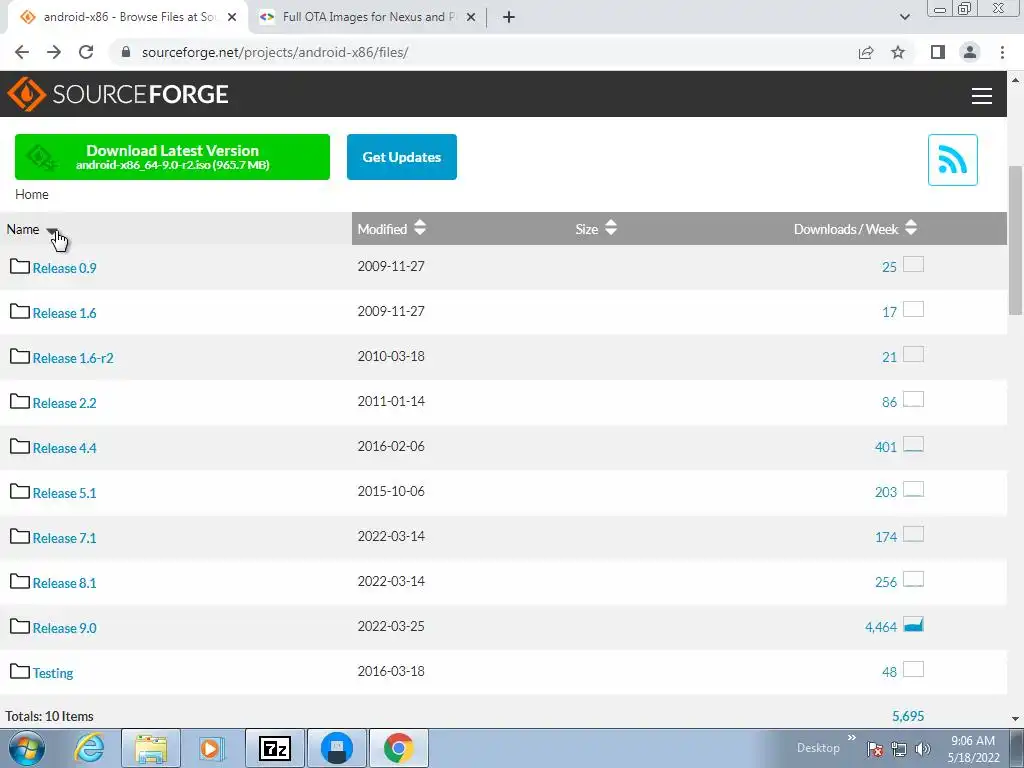Select the date text 2022-03-25
Viewport: 1024px width, 768px height.
[391, 626]
